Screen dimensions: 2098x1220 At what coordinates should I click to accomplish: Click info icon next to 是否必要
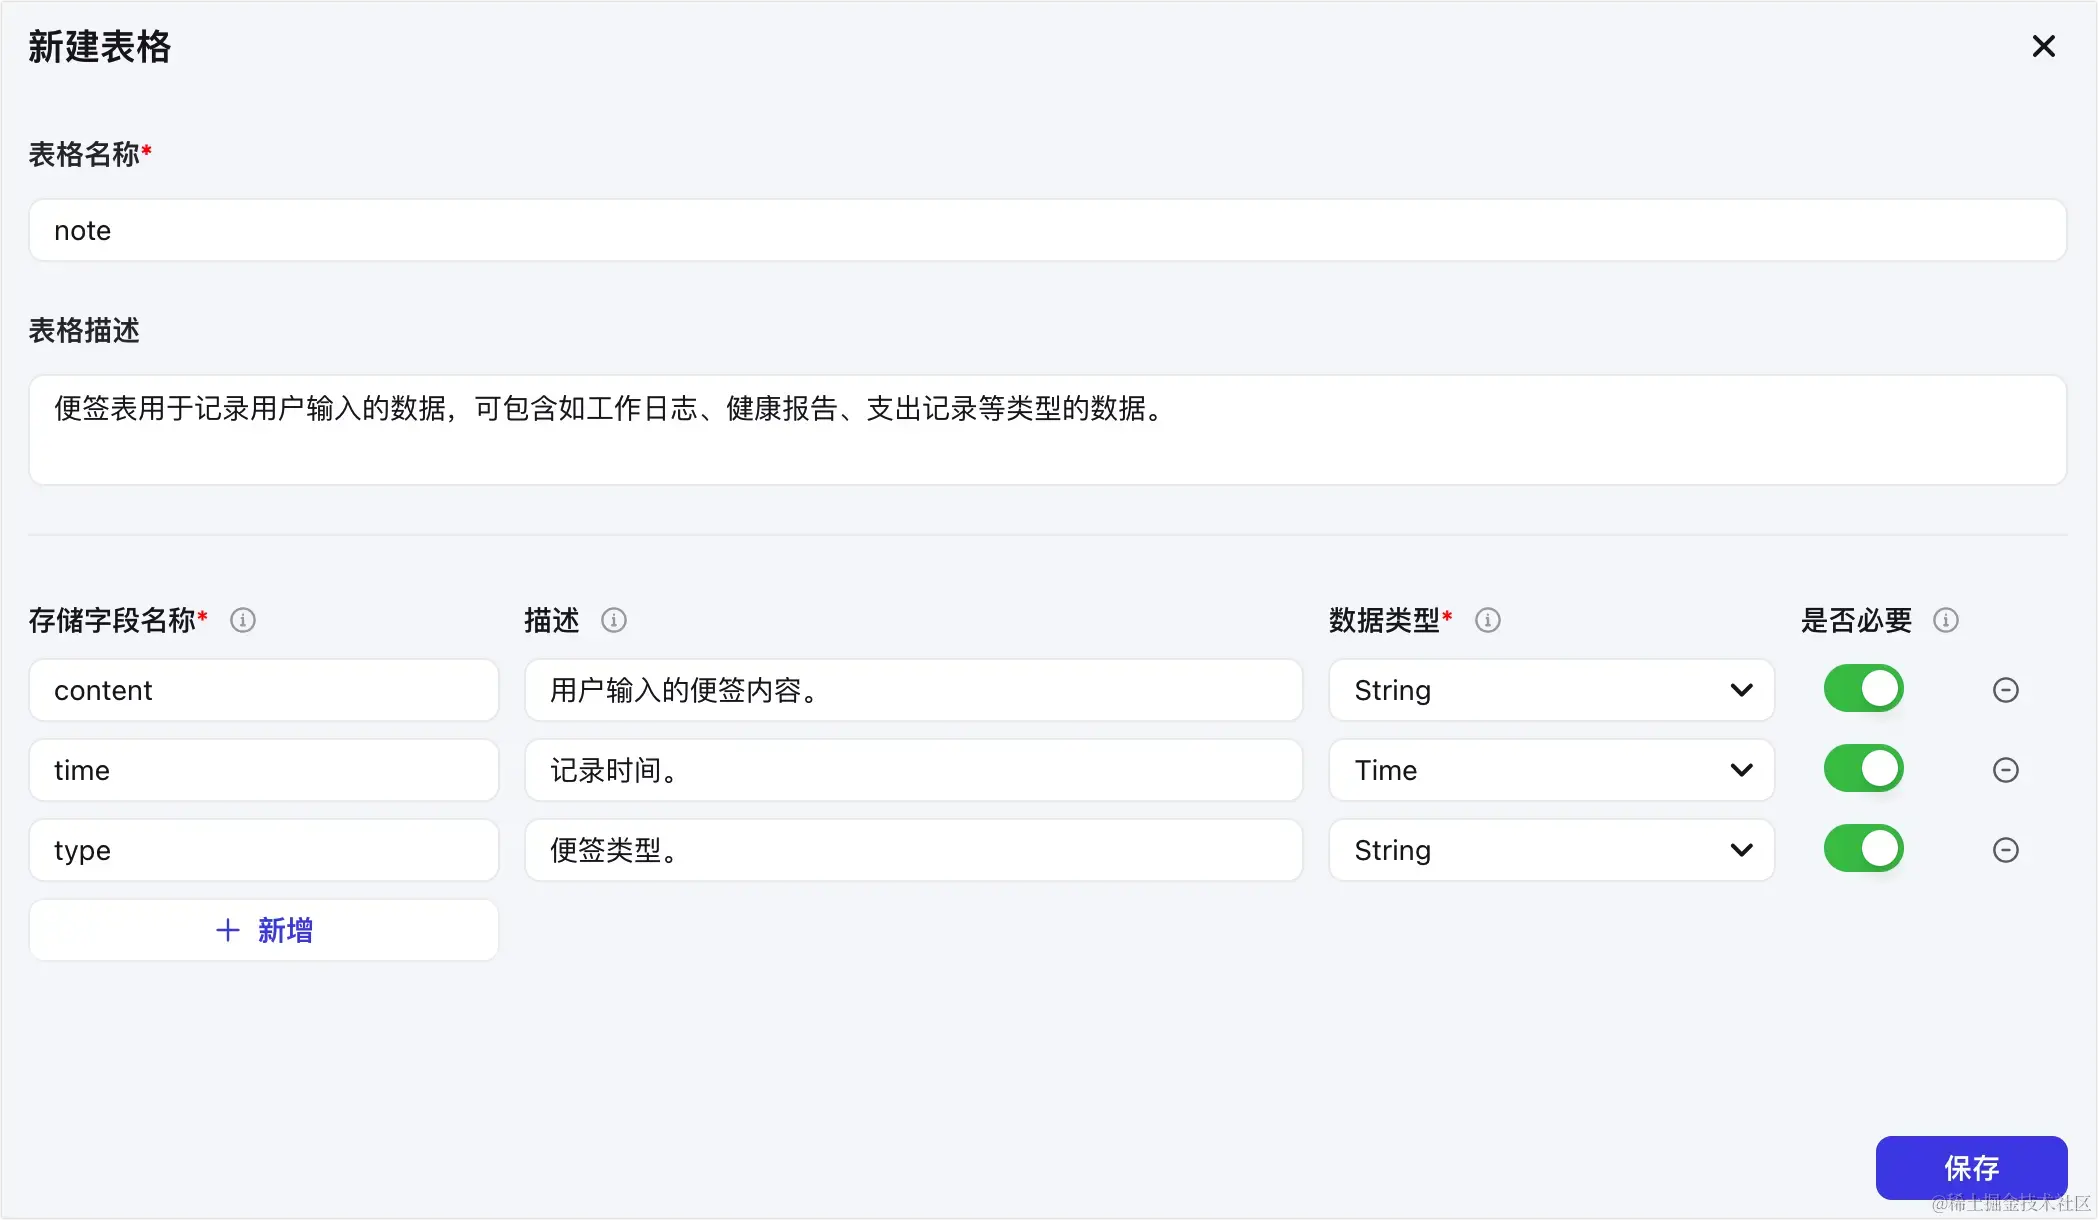click(x=1946, y=620)
